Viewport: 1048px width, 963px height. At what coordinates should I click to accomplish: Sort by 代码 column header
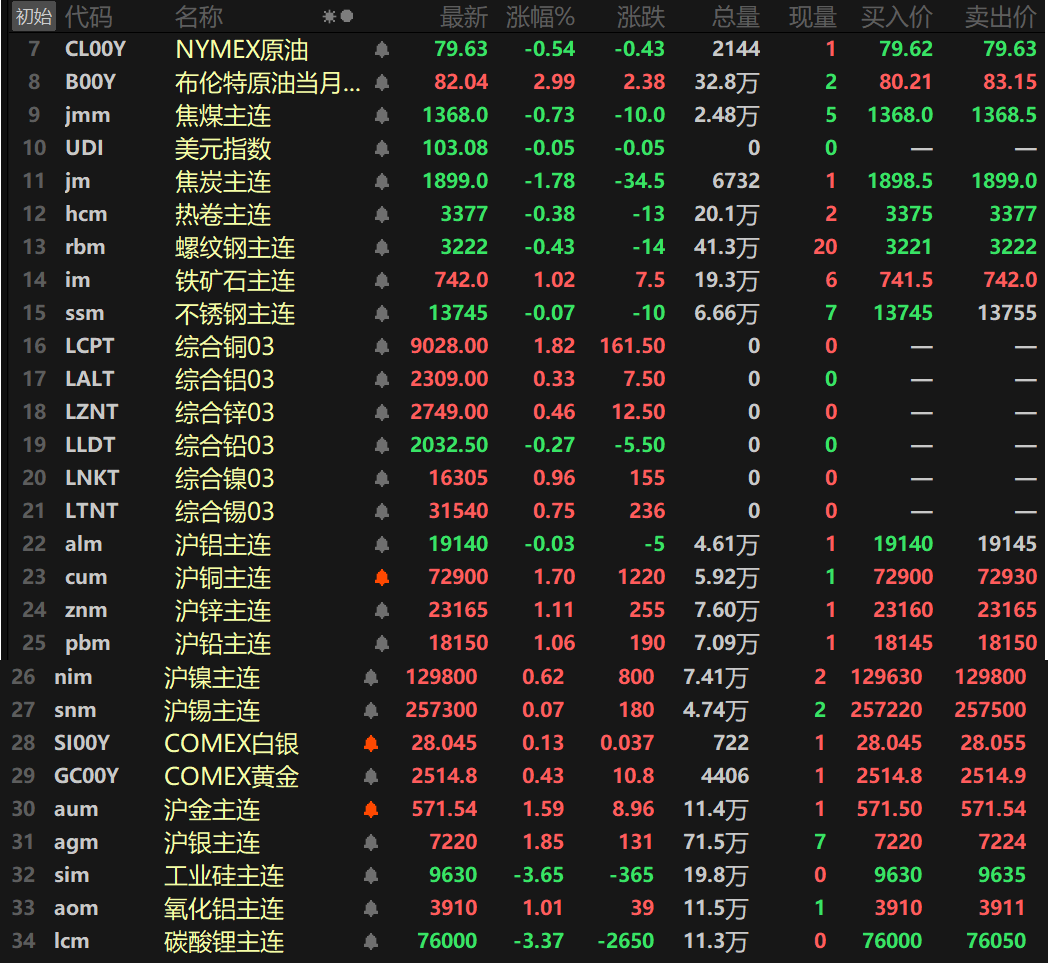tap(89, 17)
